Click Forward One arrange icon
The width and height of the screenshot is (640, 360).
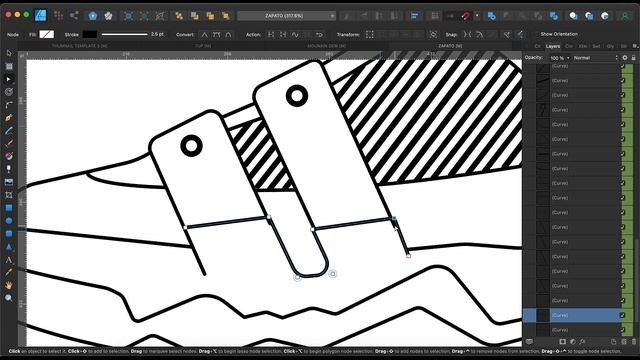tap(210, 16)
